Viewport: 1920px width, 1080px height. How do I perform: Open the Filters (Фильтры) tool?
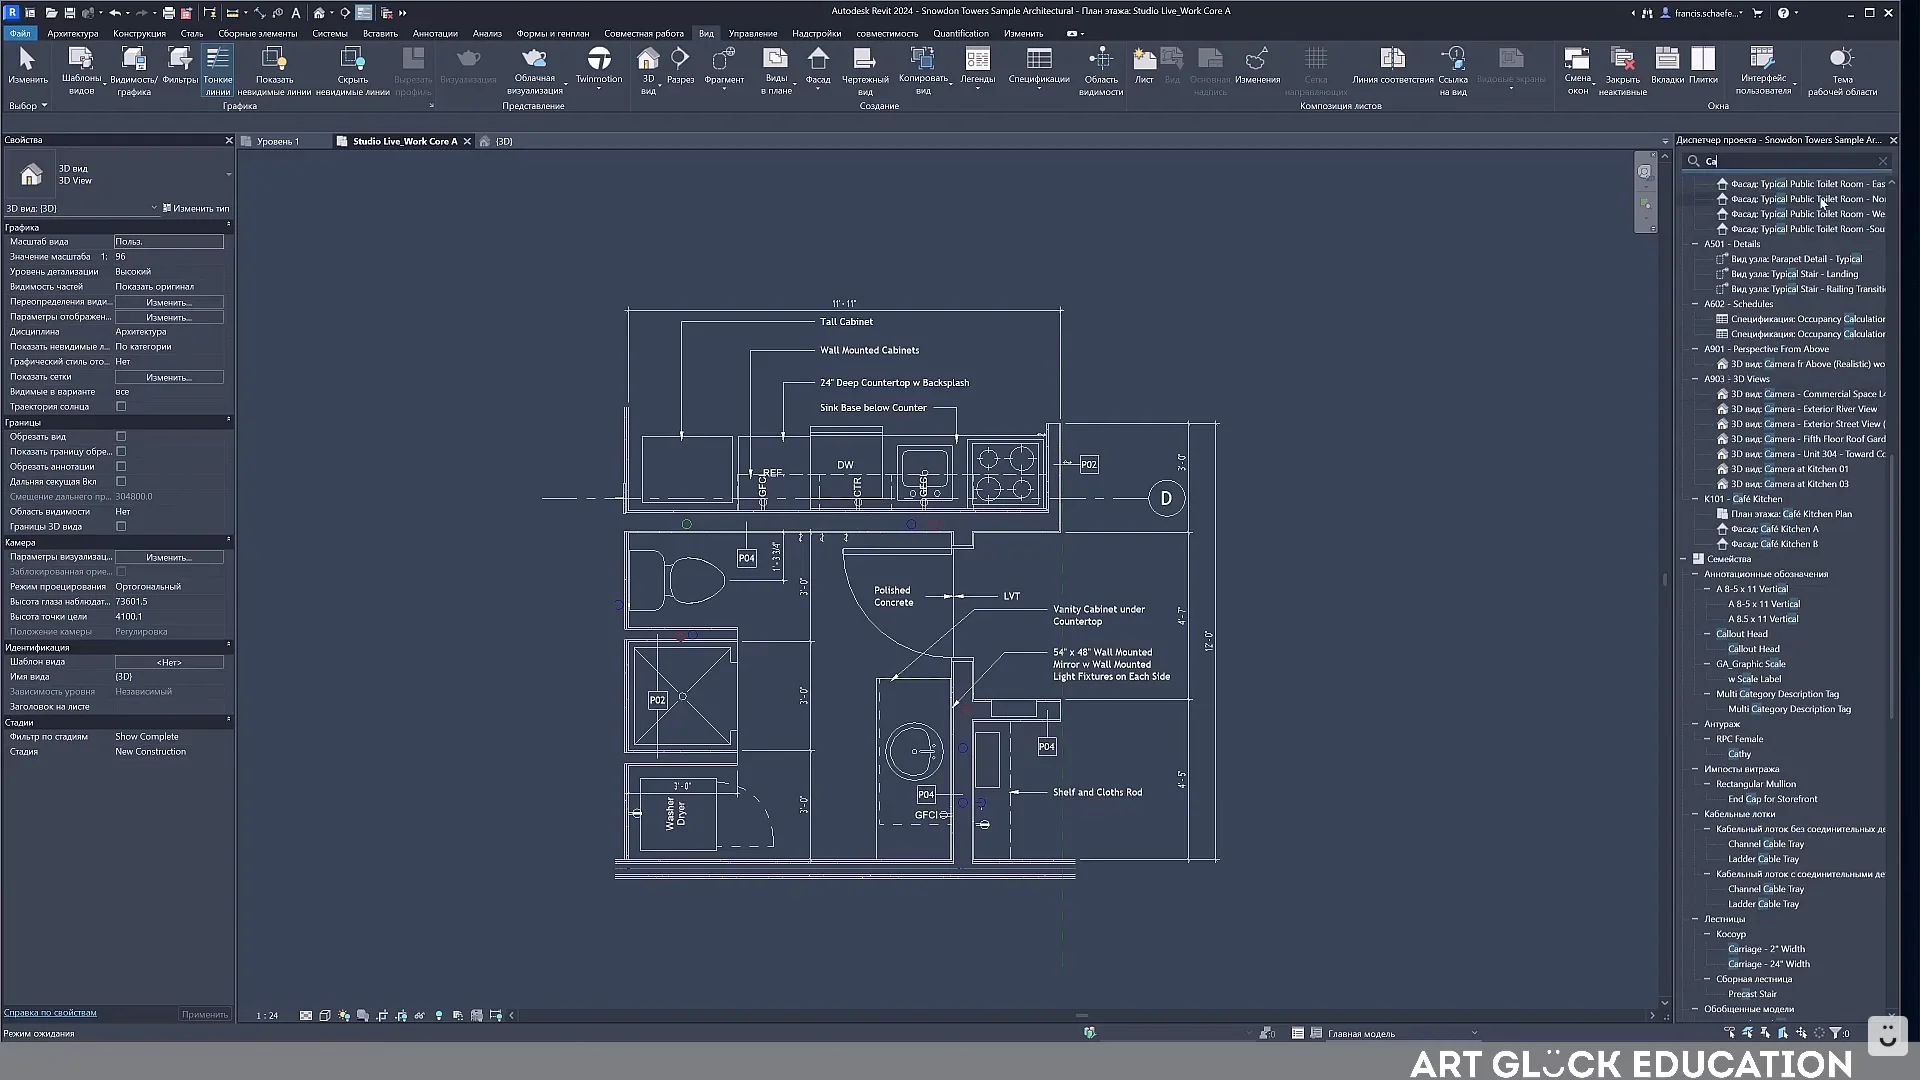pyautogui.click(x=180, y=66)
